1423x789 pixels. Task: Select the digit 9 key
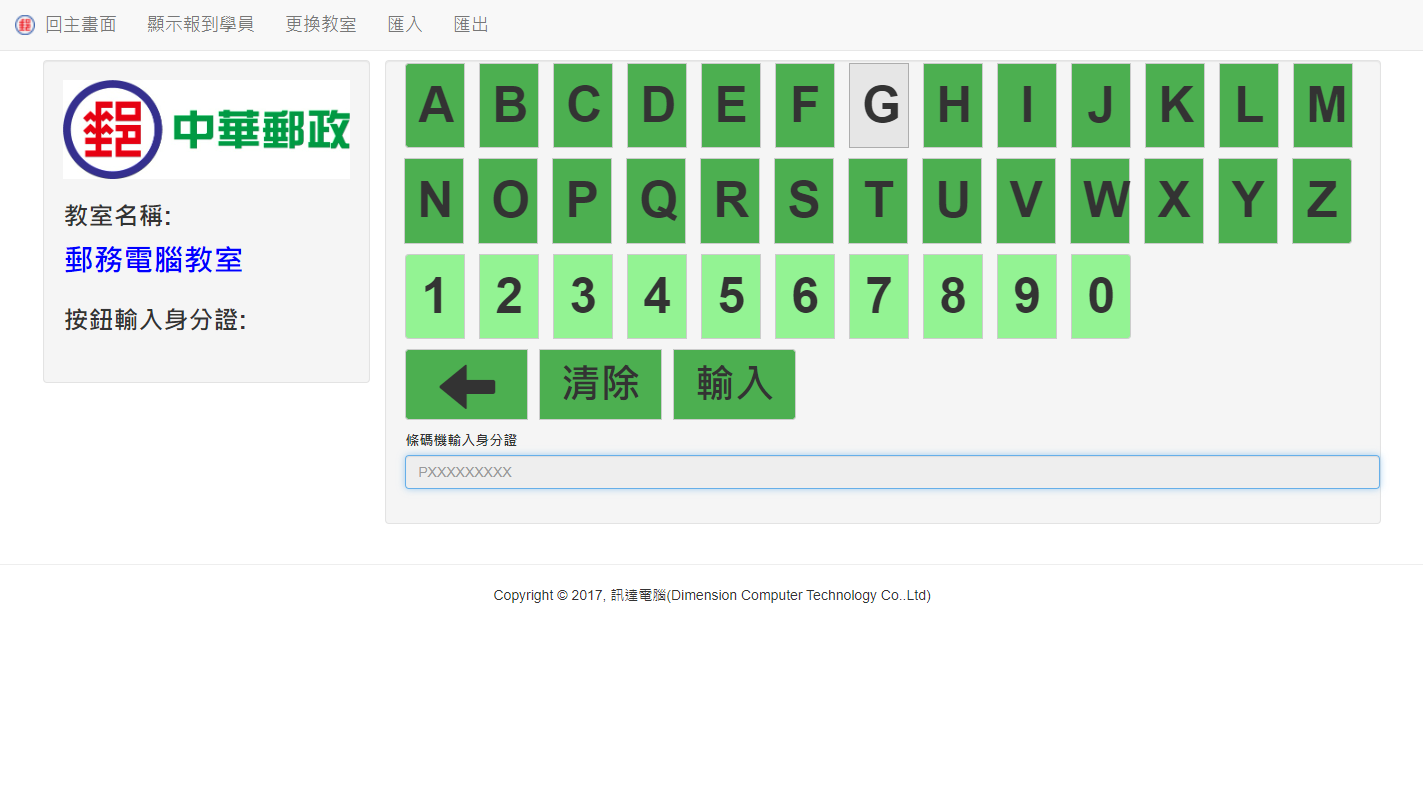(1027, 296)
